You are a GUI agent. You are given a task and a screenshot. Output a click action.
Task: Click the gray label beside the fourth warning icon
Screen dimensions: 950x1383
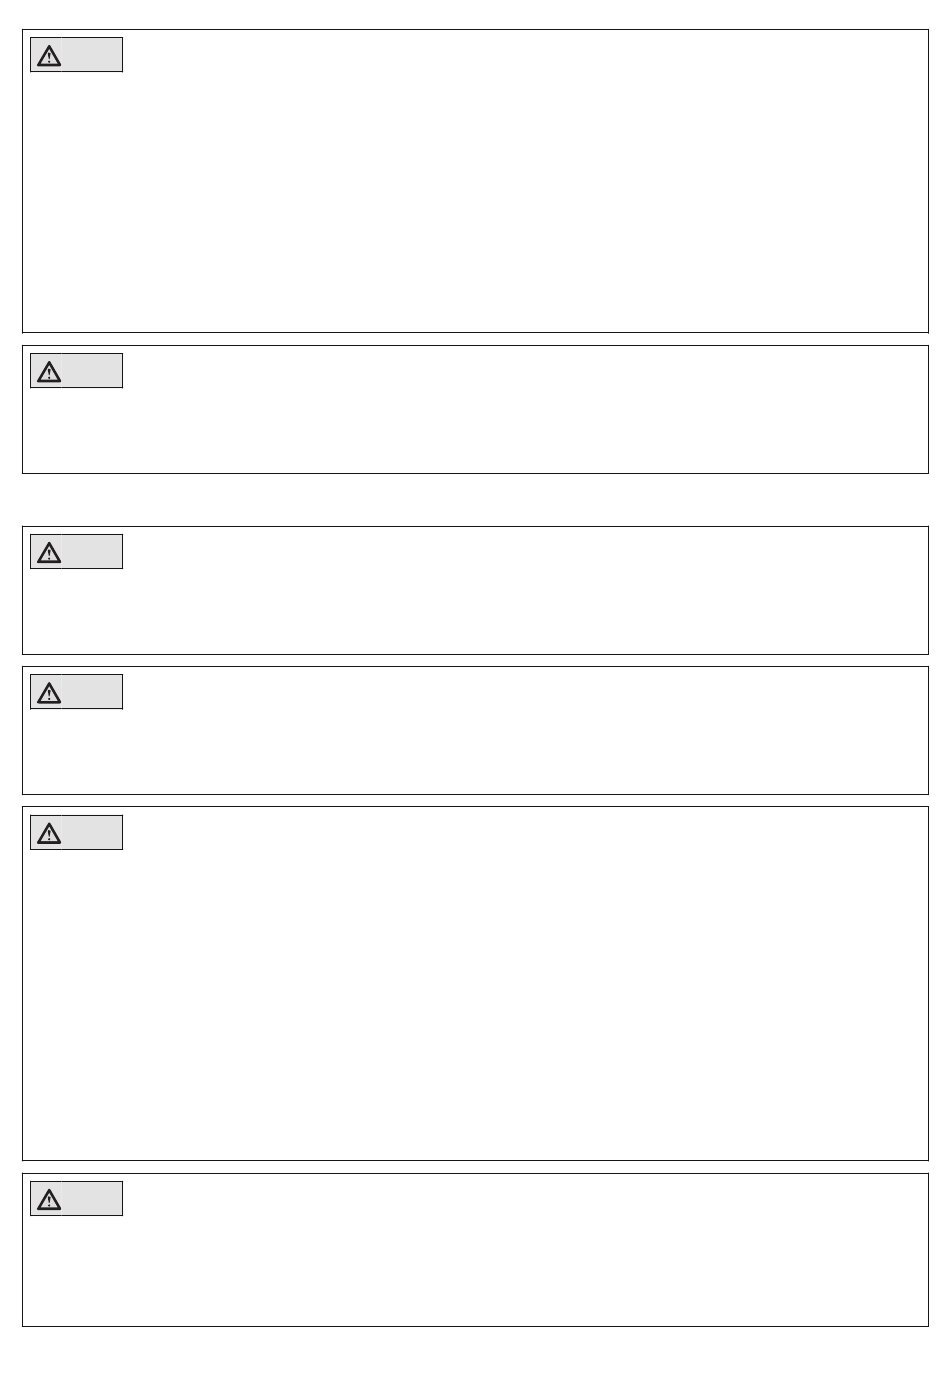(92, 692)
